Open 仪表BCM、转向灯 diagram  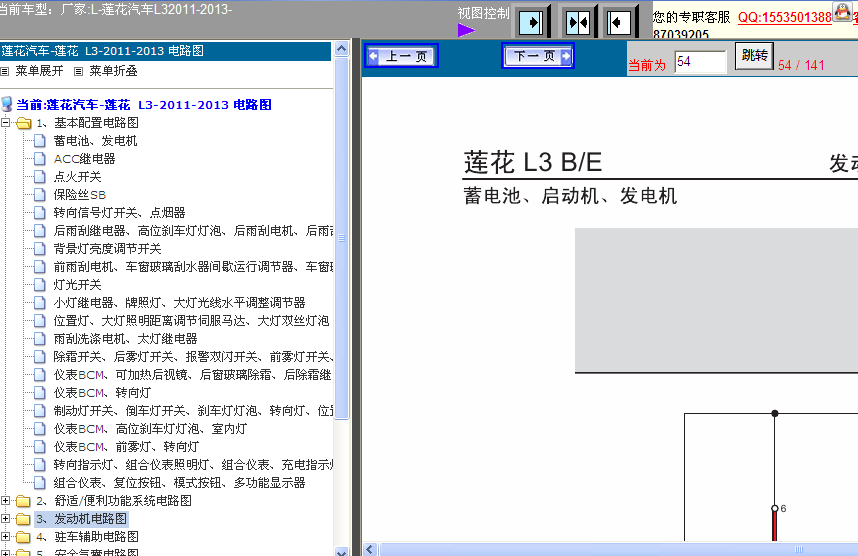pyautogui.click(x=102, y=393)
